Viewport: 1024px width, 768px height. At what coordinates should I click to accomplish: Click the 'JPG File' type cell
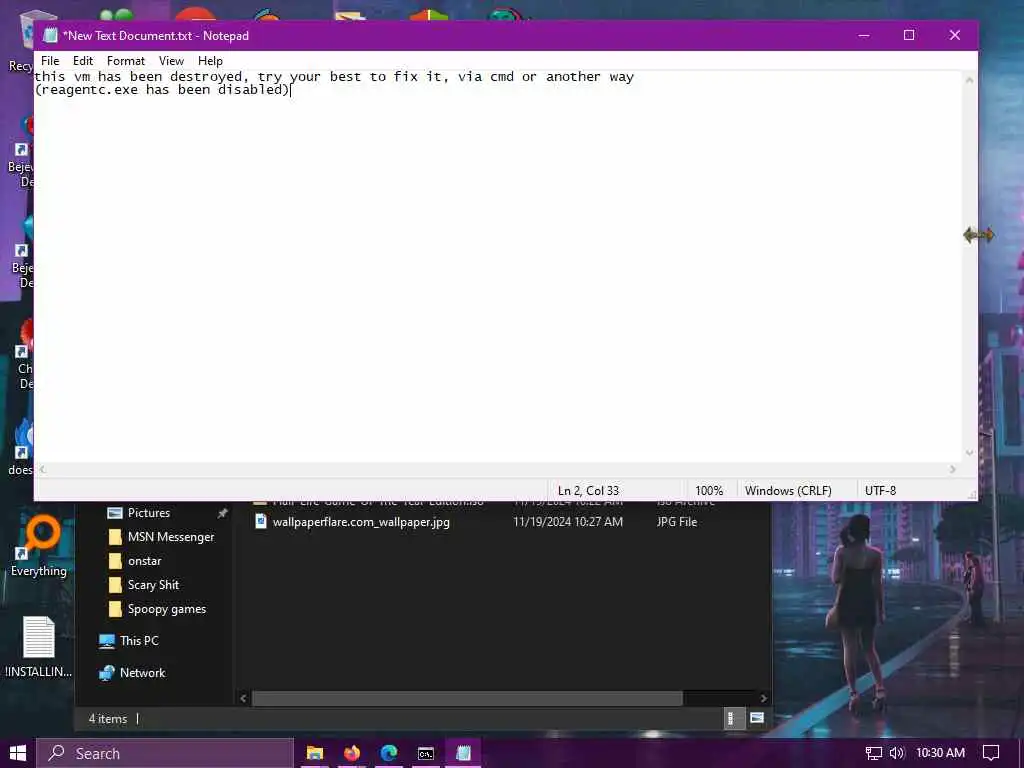coord(677,522)
